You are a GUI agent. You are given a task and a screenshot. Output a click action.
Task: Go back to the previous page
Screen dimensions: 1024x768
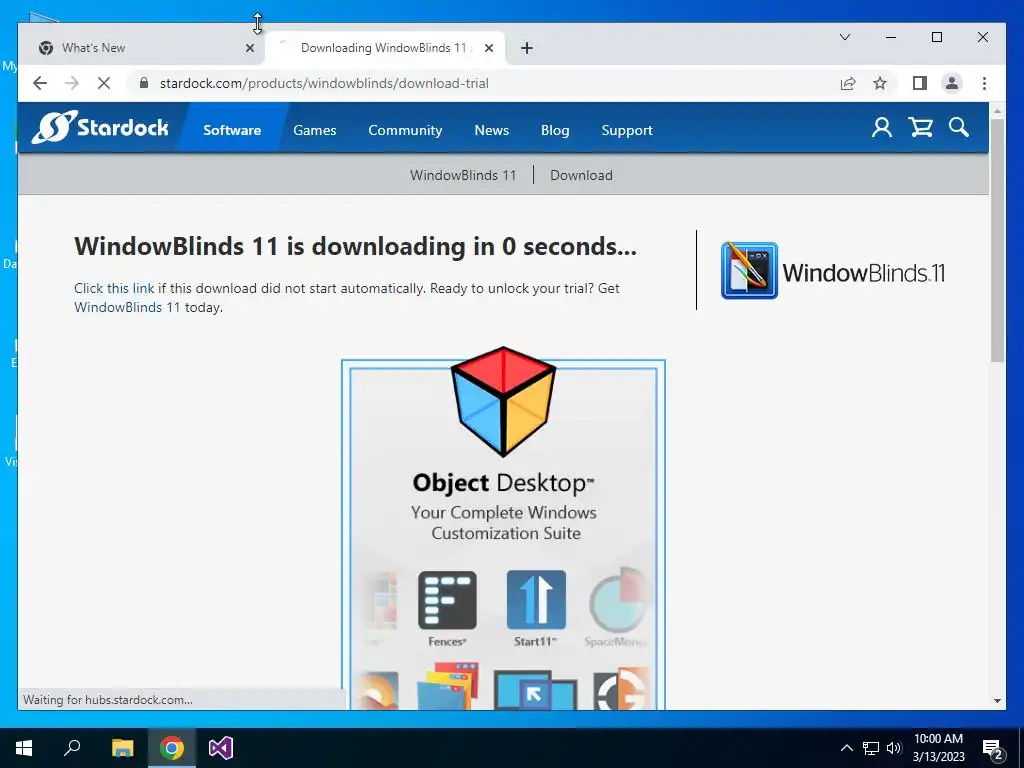(x=40, y=84)
